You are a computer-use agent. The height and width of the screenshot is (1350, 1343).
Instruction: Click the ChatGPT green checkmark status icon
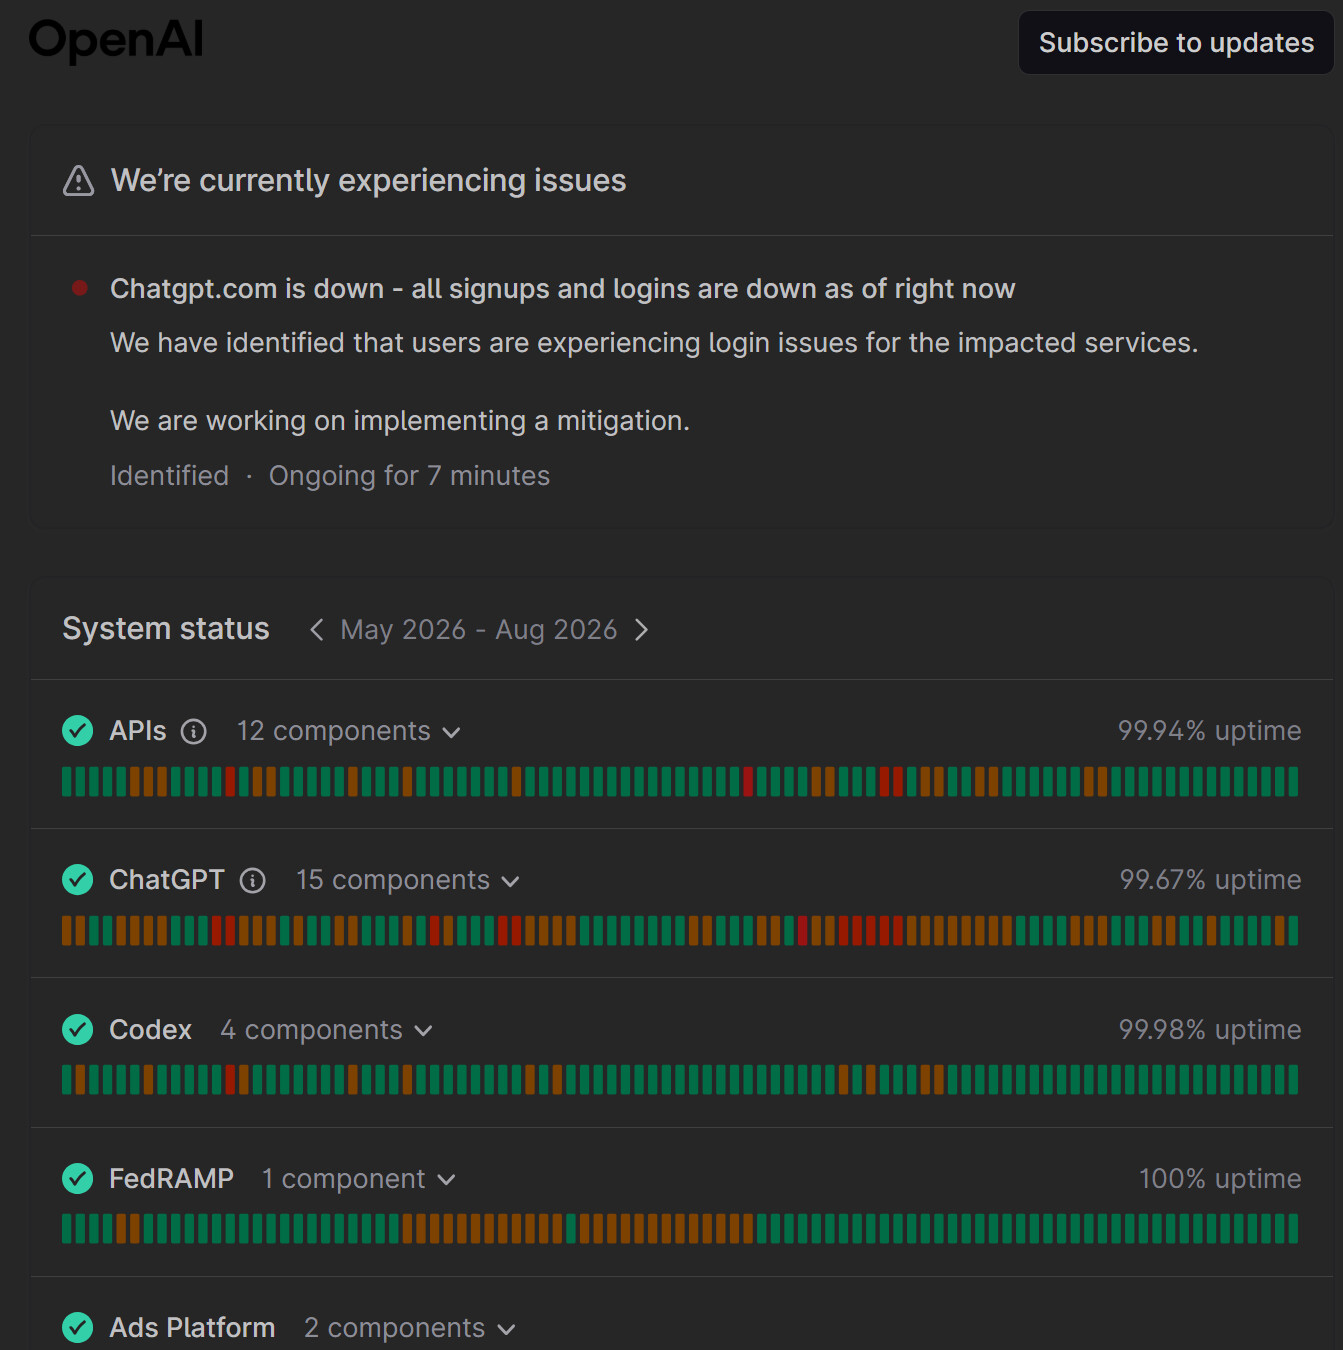click(78, 880)
